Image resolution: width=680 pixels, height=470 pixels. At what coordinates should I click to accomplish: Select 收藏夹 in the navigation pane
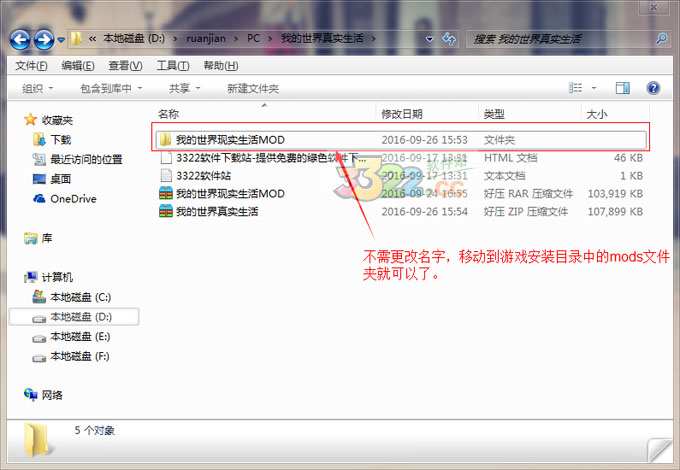pos(57,120)
